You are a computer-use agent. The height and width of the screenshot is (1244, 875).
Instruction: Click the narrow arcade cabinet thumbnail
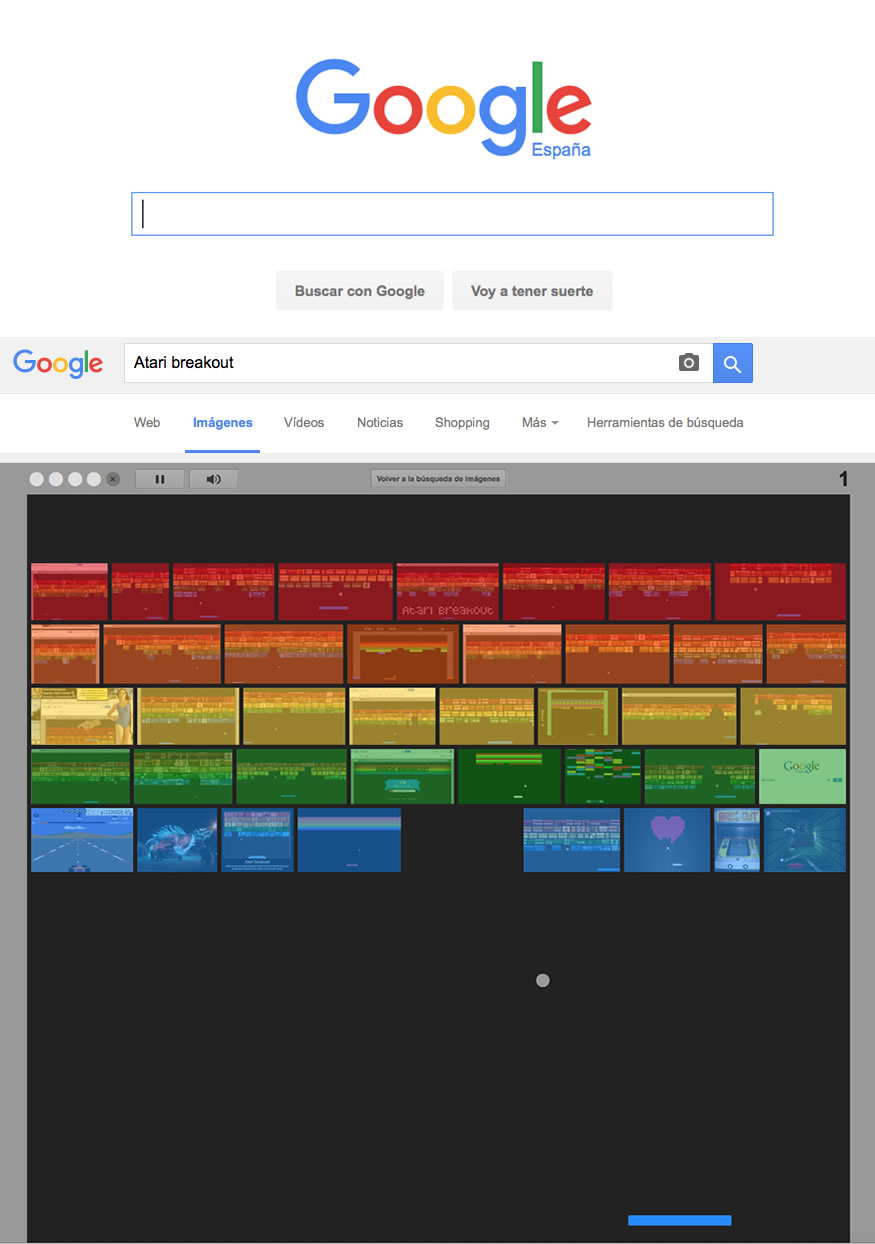coord(737,840)
